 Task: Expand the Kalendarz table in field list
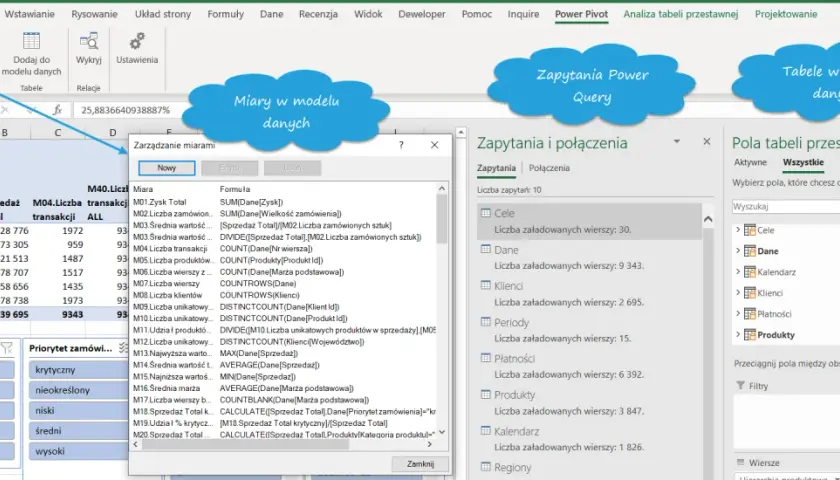[x=738, y=272]
